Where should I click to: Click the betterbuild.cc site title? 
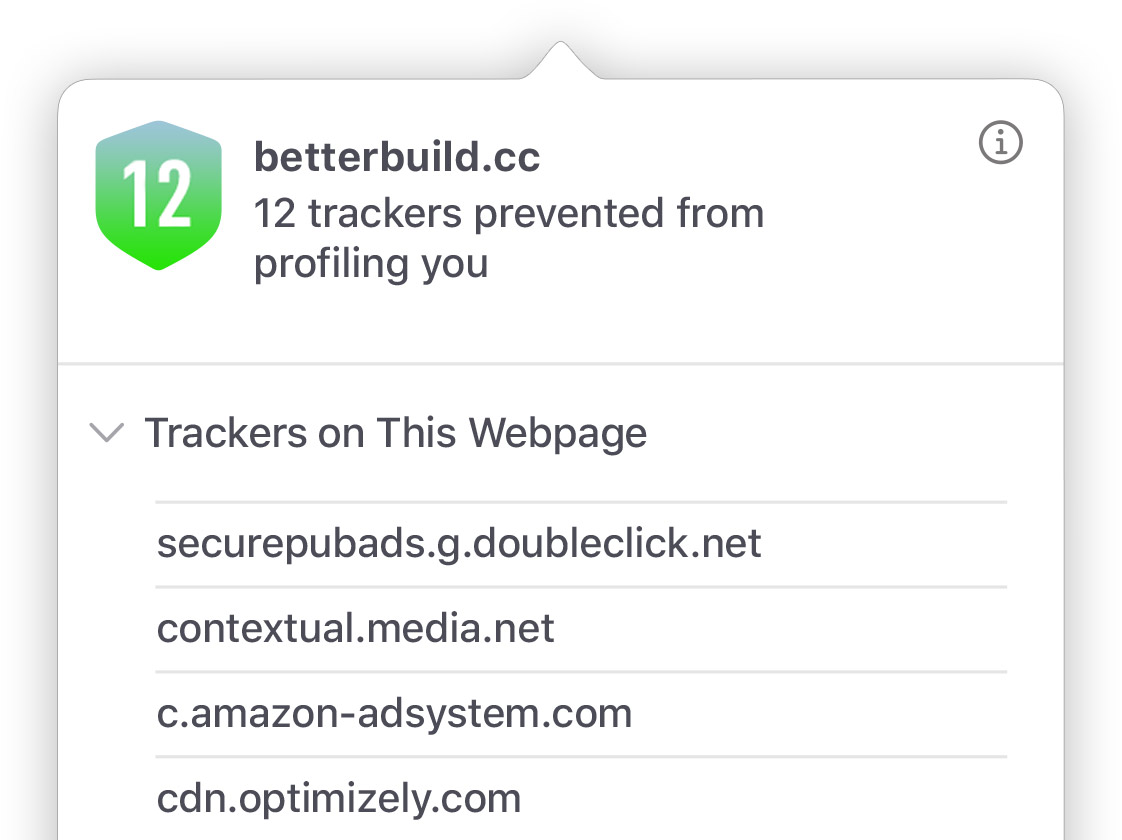tap(397, 158)
